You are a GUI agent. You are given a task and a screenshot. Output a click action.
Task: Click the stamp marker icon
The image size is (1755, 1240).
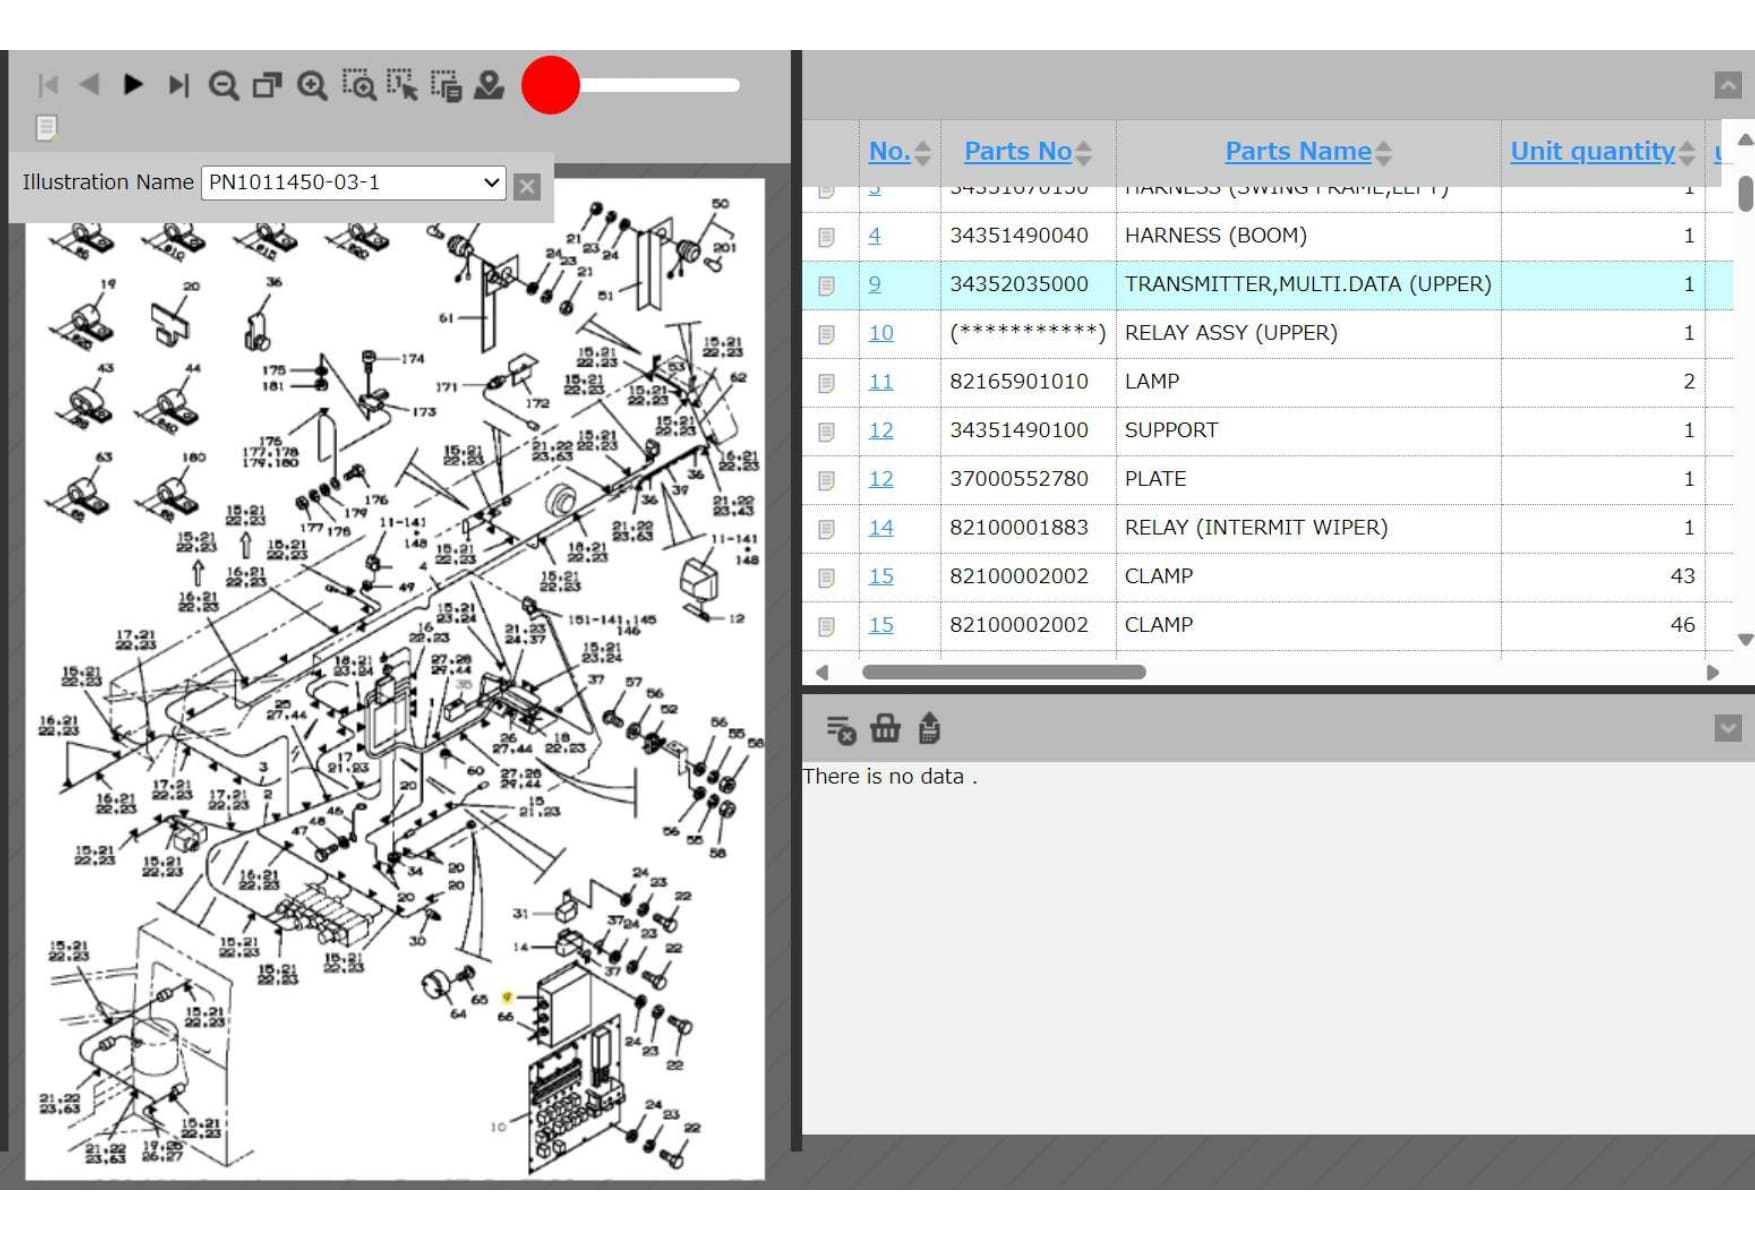point(489,85)
